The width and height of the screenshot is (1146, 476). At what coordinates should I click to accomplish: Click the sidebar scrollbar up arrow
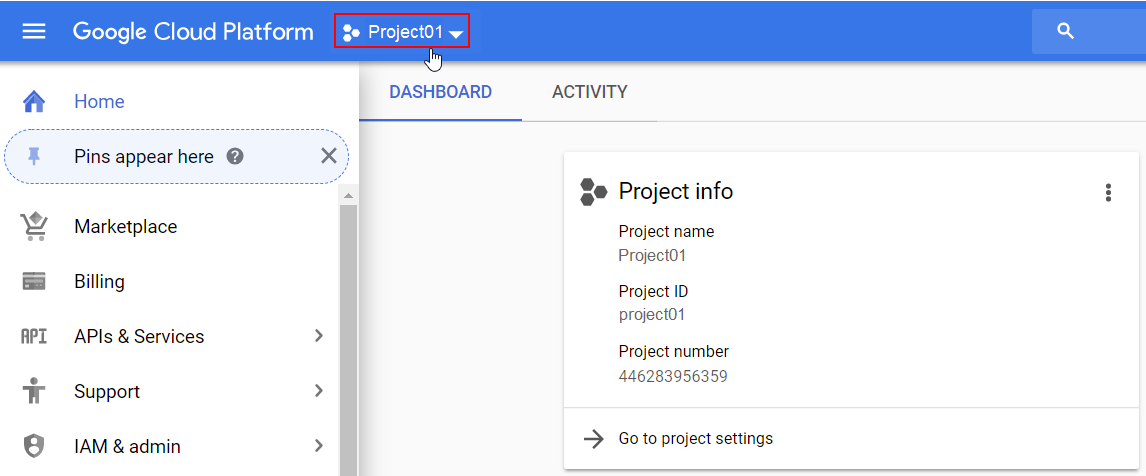pyautogui.click(x=348, y=193)
